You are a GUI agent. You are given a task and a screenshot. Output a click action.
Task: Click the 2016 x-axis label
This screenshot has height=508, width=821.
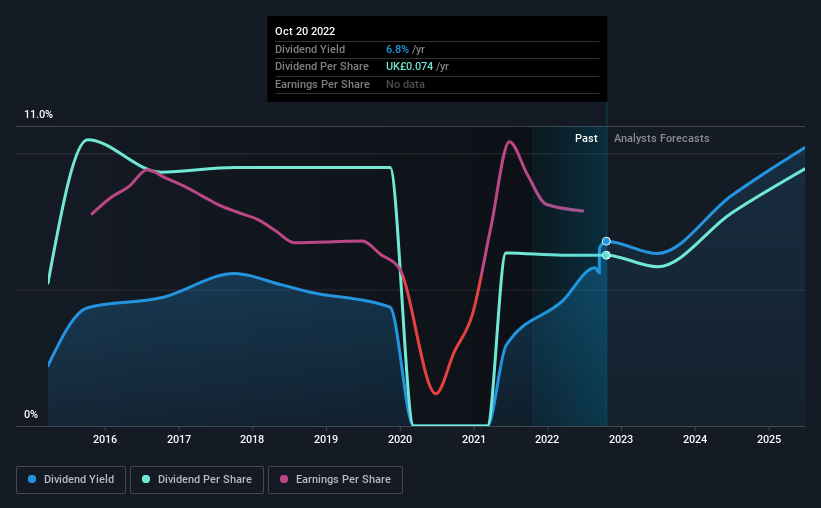click(105, 439)
